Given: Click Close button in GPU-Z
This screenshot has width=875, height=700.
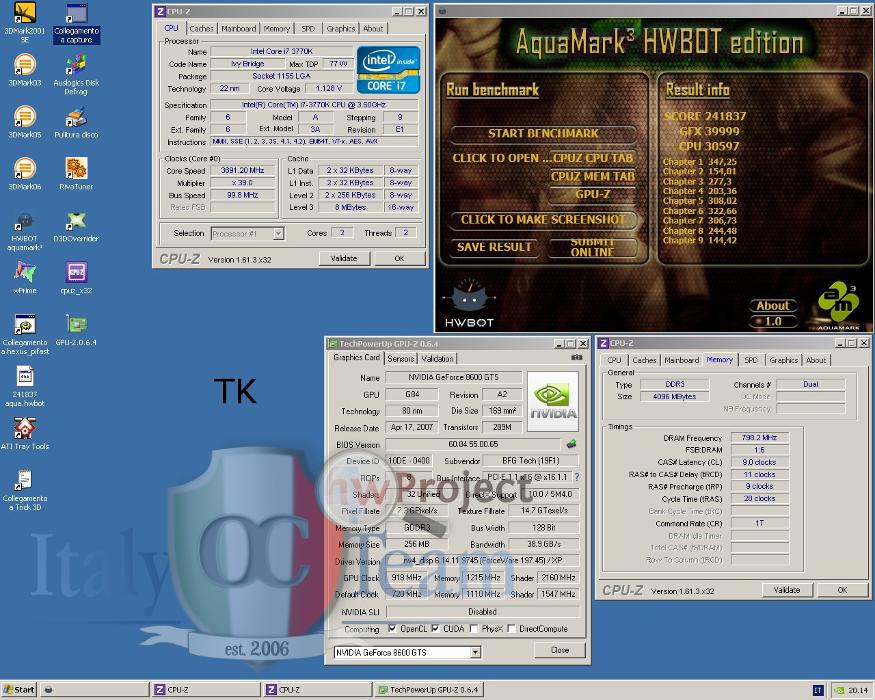Looking at the screenshot, I should [560, 650].
